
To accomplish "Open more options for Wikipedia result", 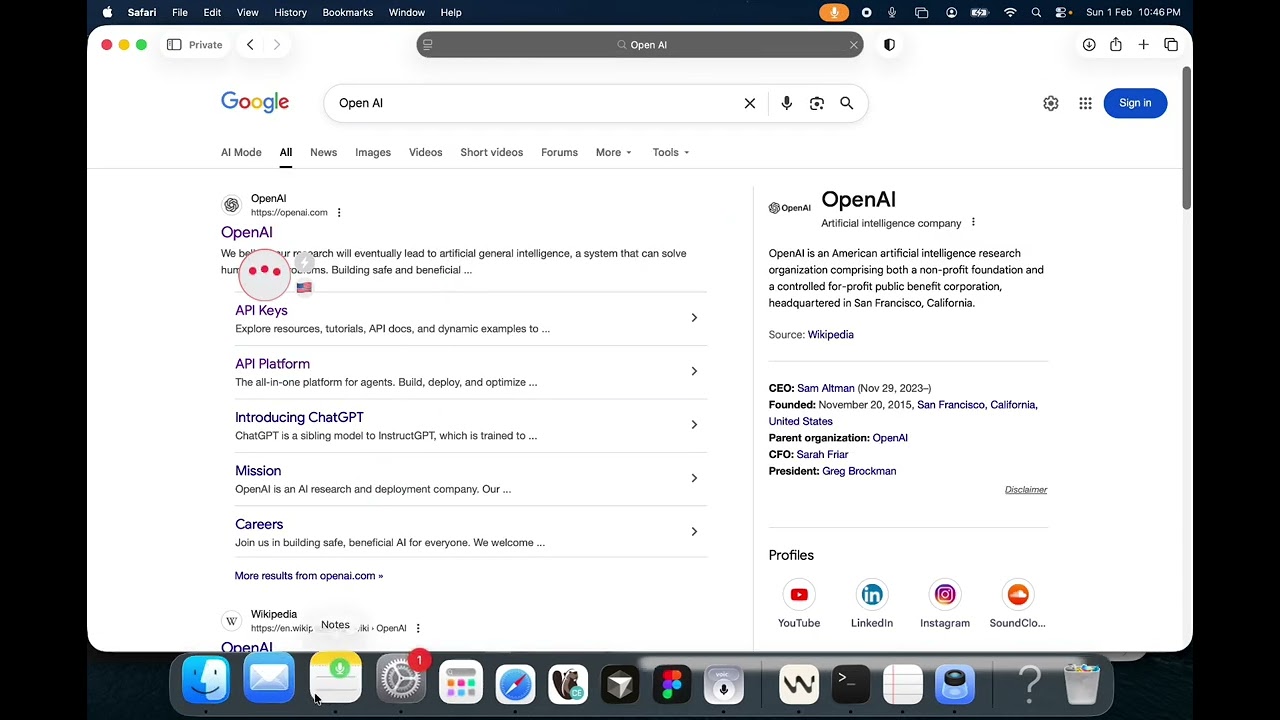I will [x=418, y=628].
